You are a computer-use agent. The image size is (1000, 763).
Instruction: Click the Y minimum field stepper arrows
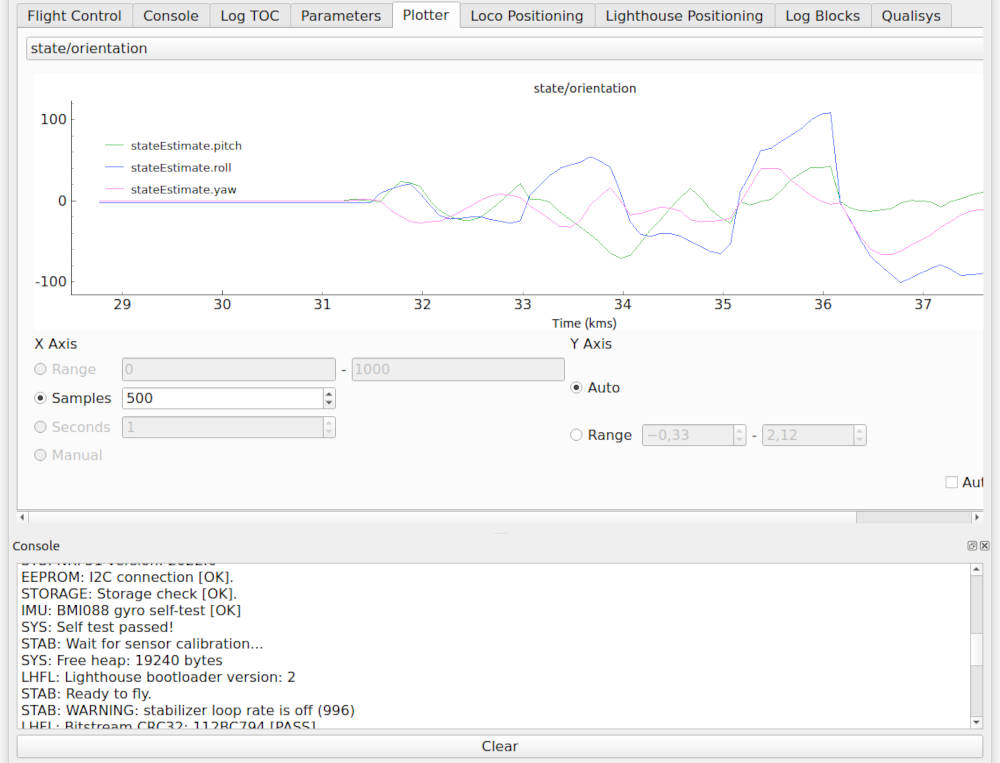click(740, 435)
